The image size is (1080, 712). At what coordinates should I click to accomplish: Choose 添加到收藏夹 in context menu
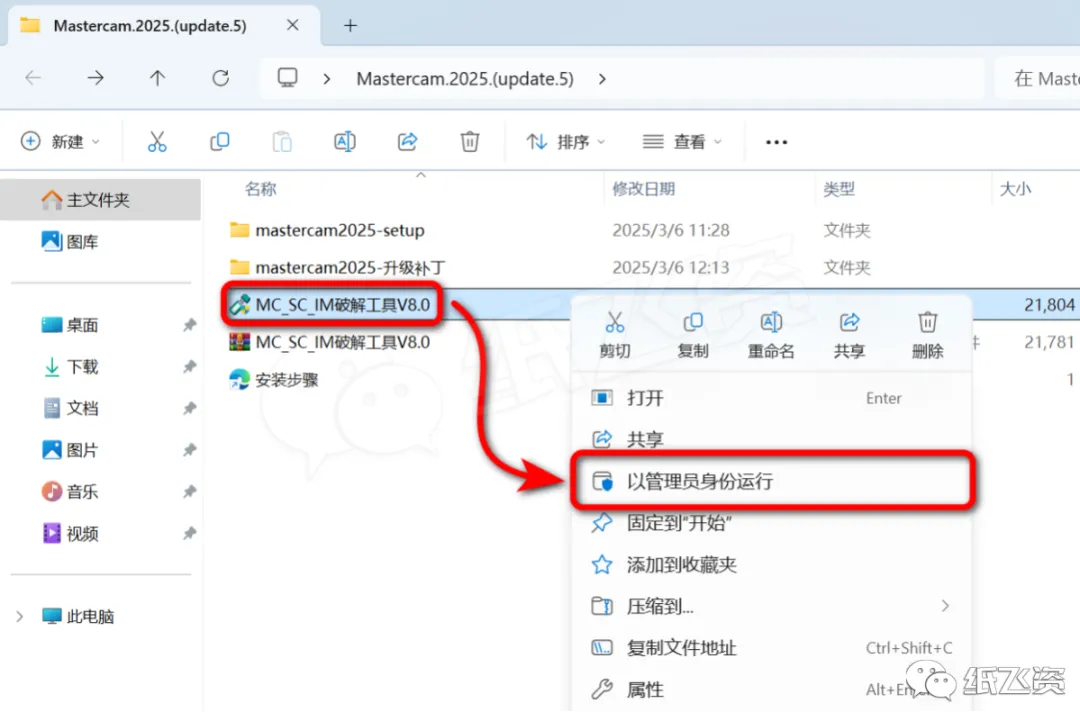[x=771, y=565]
